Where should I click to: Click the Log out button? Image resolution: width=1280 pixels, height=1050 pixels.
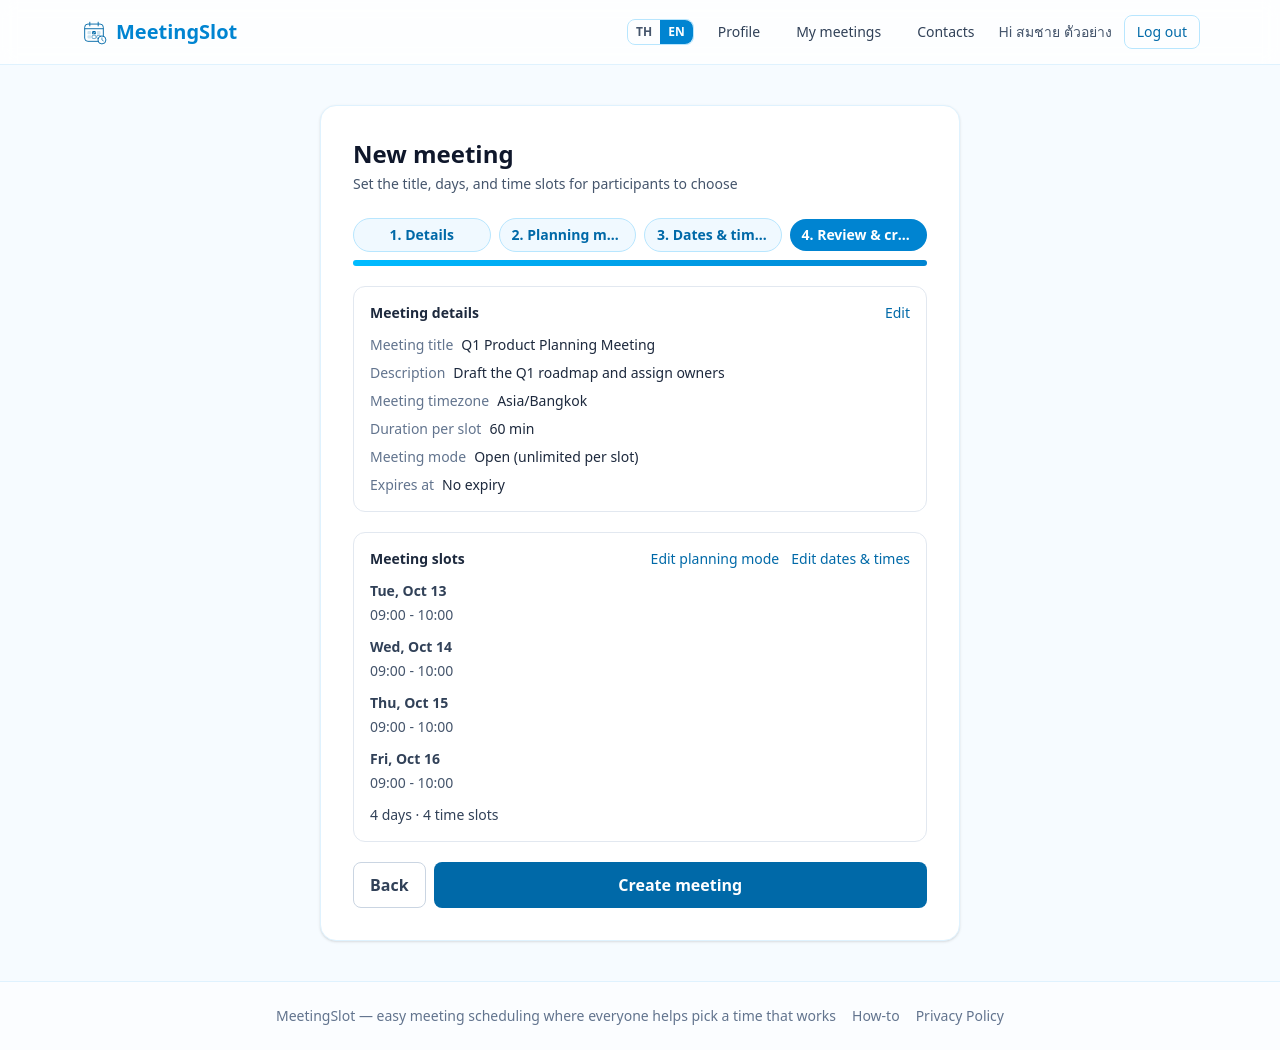pos(1162,32)
